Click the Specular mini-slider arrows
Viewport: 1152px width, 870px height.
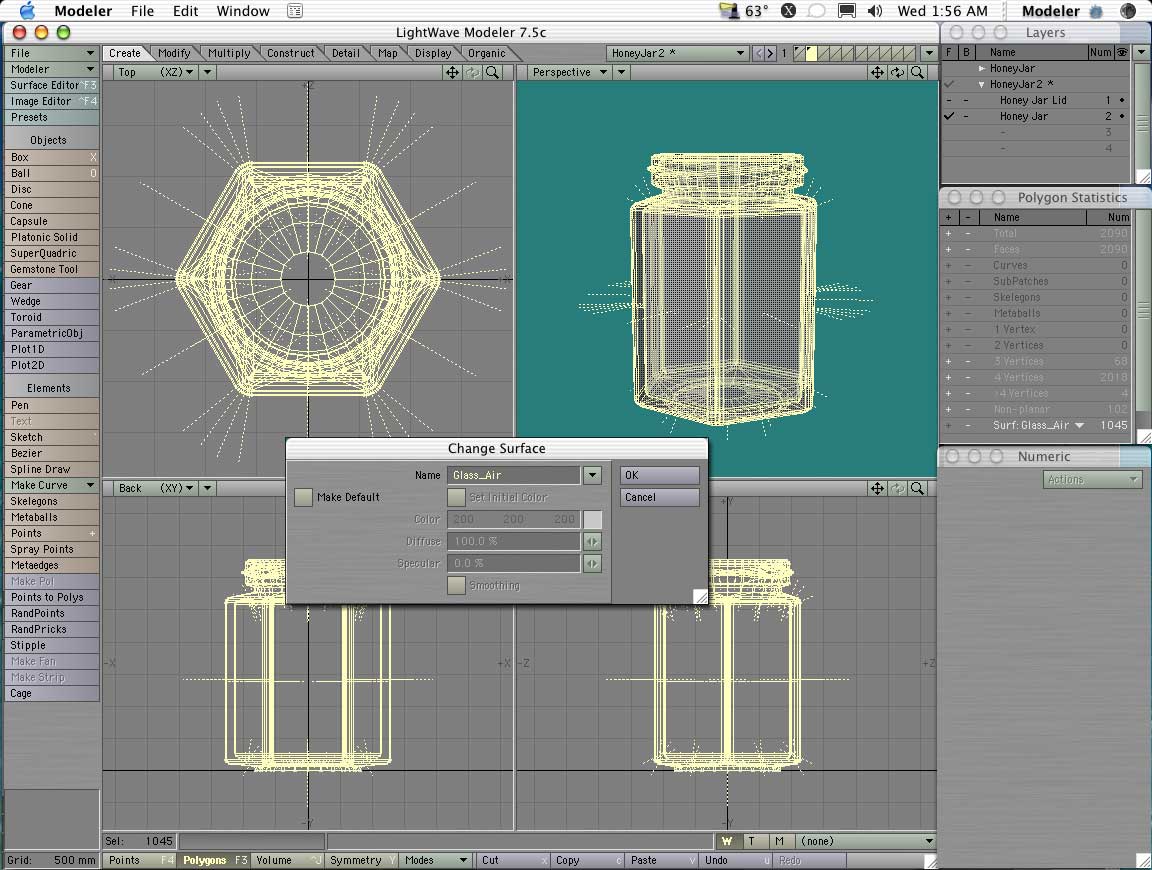coord(592,564)
